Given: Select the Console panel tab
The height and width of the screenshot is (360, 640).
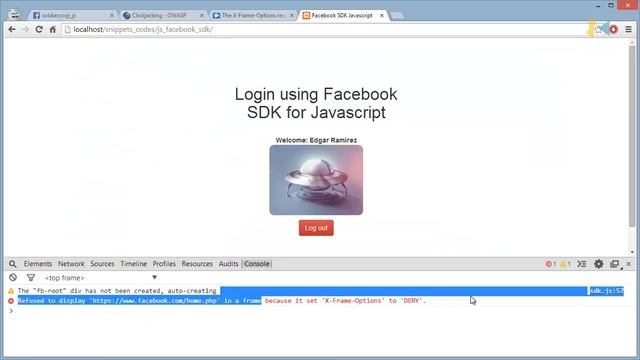Looking at the screenshot, I should (257, 264).
